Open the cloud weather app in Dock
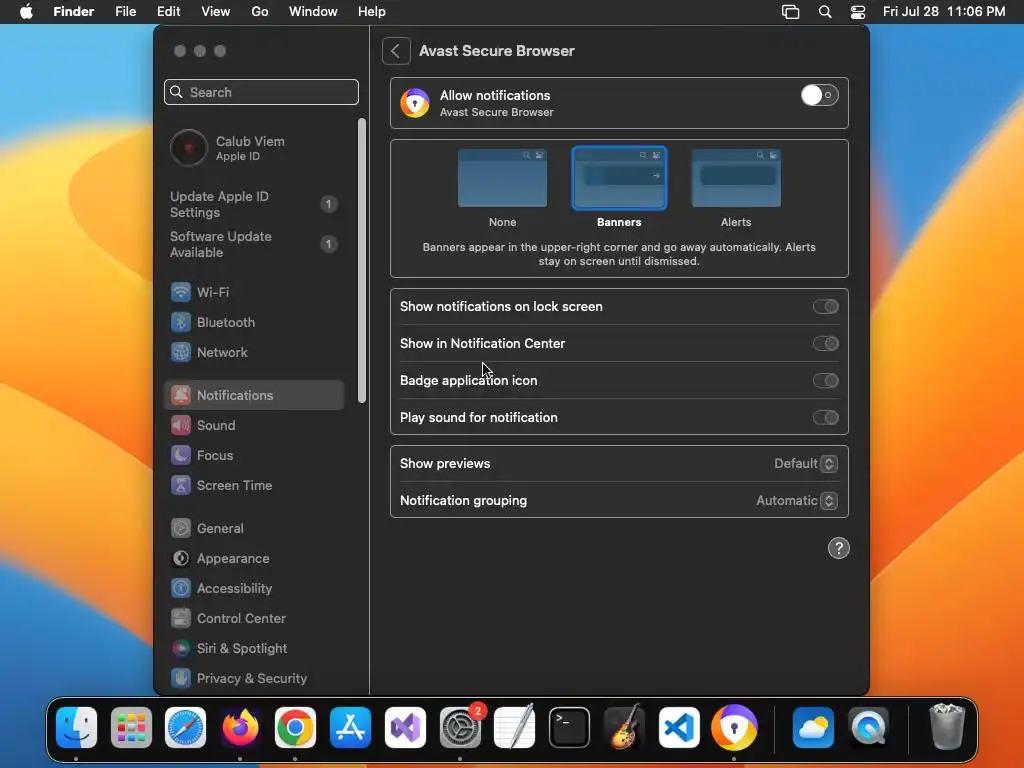 pos(813,728)
